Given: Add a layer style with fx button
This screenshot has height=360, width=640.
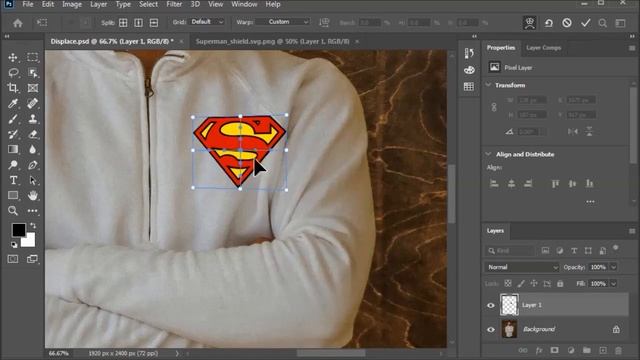Looking at the screenshot, I should [539, 350].
